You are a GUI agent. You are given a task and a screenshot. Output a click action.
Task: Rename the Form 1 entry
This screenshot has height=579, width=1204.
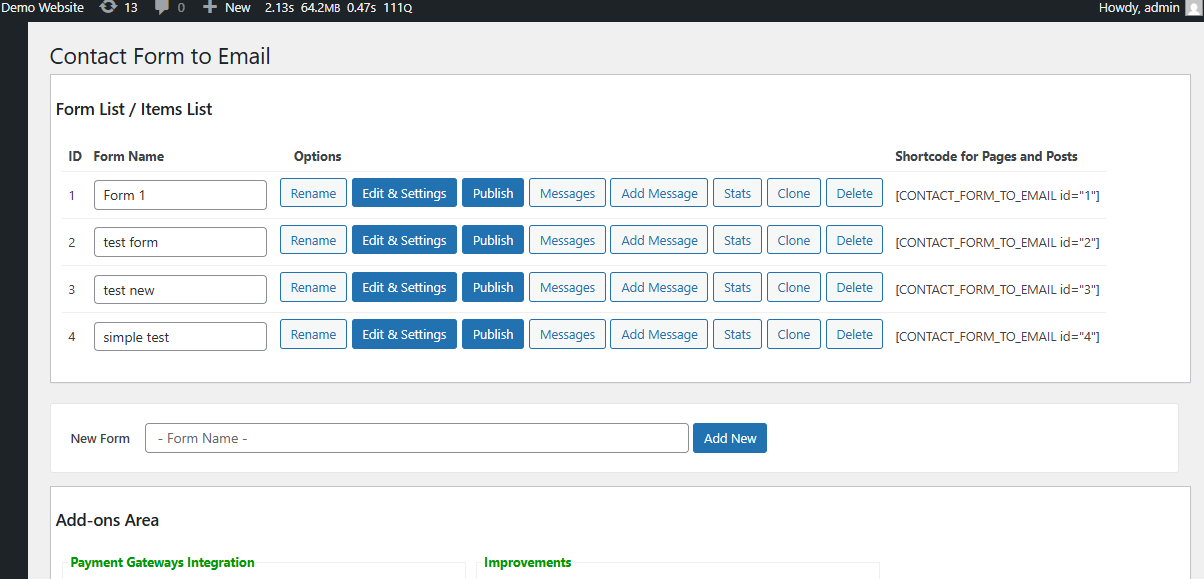click(x=313, y=194)
